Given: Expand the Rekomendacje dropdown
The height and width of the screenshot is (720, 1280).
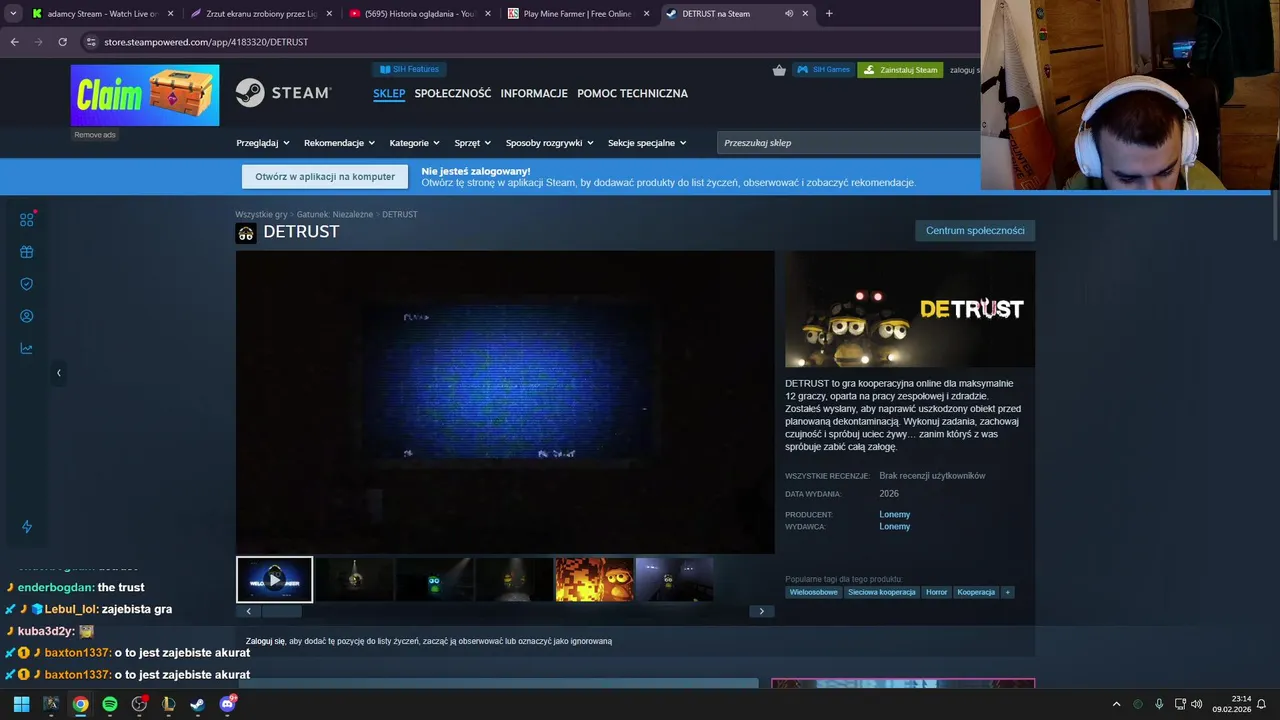Looking at the screenshot, I should (339, 143).
